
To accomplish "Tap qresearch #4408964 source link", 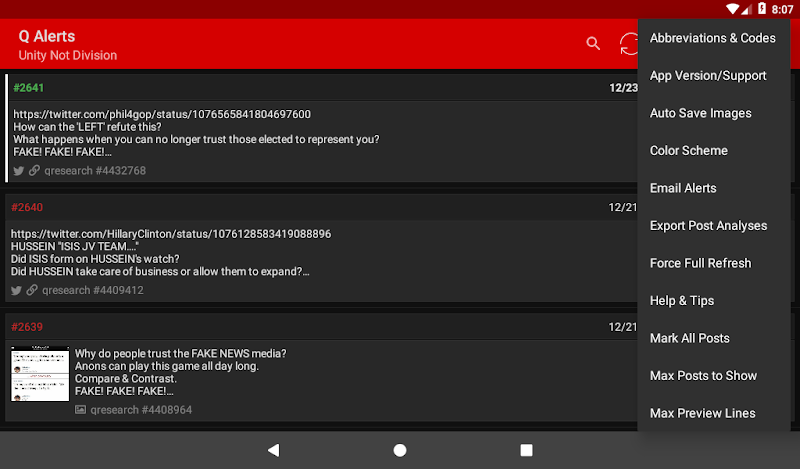I will coord(141,410).
